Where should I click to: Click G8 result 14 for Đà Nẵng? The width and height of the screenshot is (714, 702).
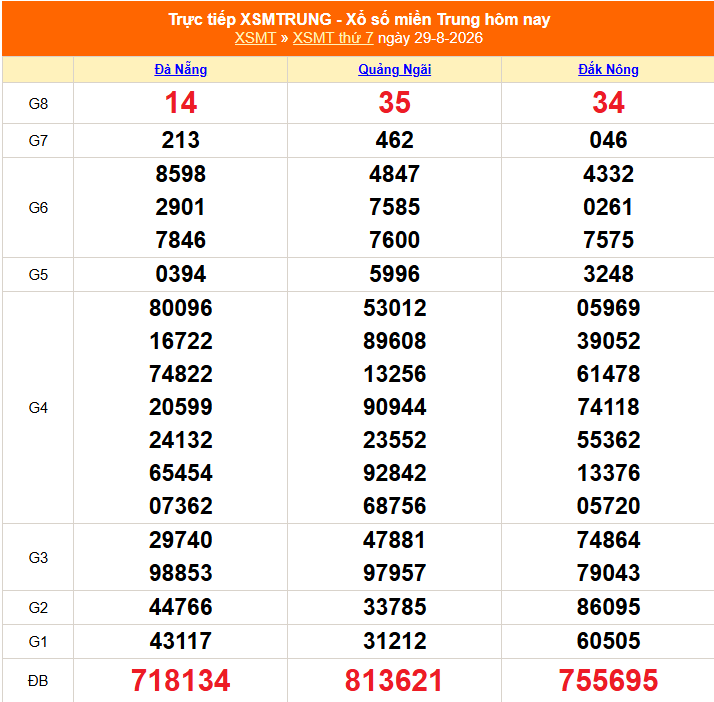click(x=181, y=102)
